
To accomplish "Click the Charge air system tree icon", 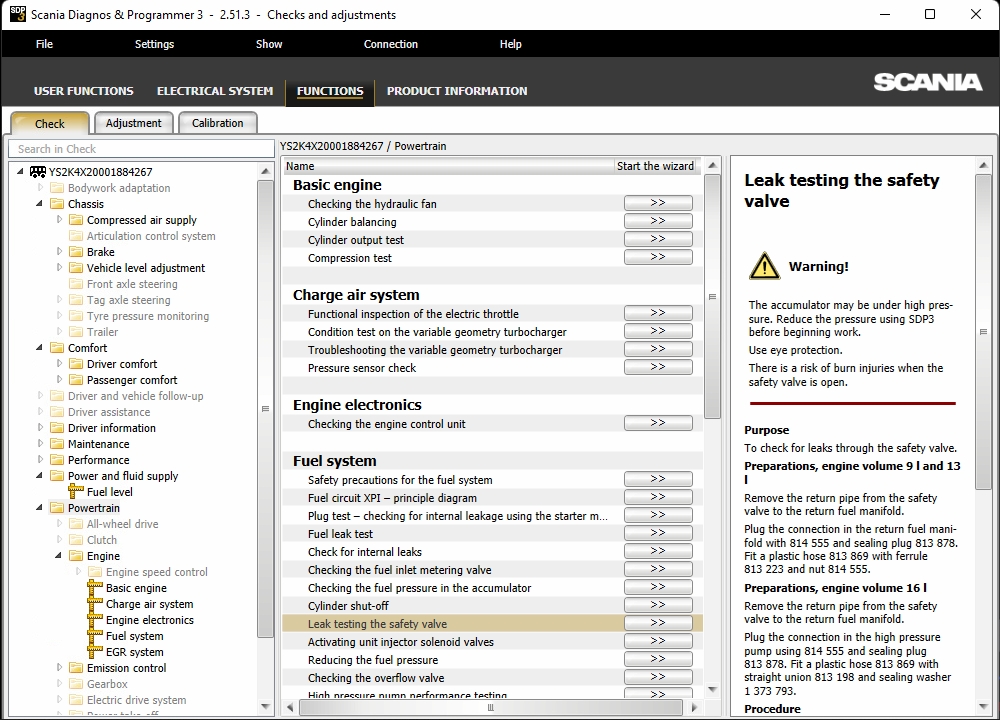I will (96, 604).
